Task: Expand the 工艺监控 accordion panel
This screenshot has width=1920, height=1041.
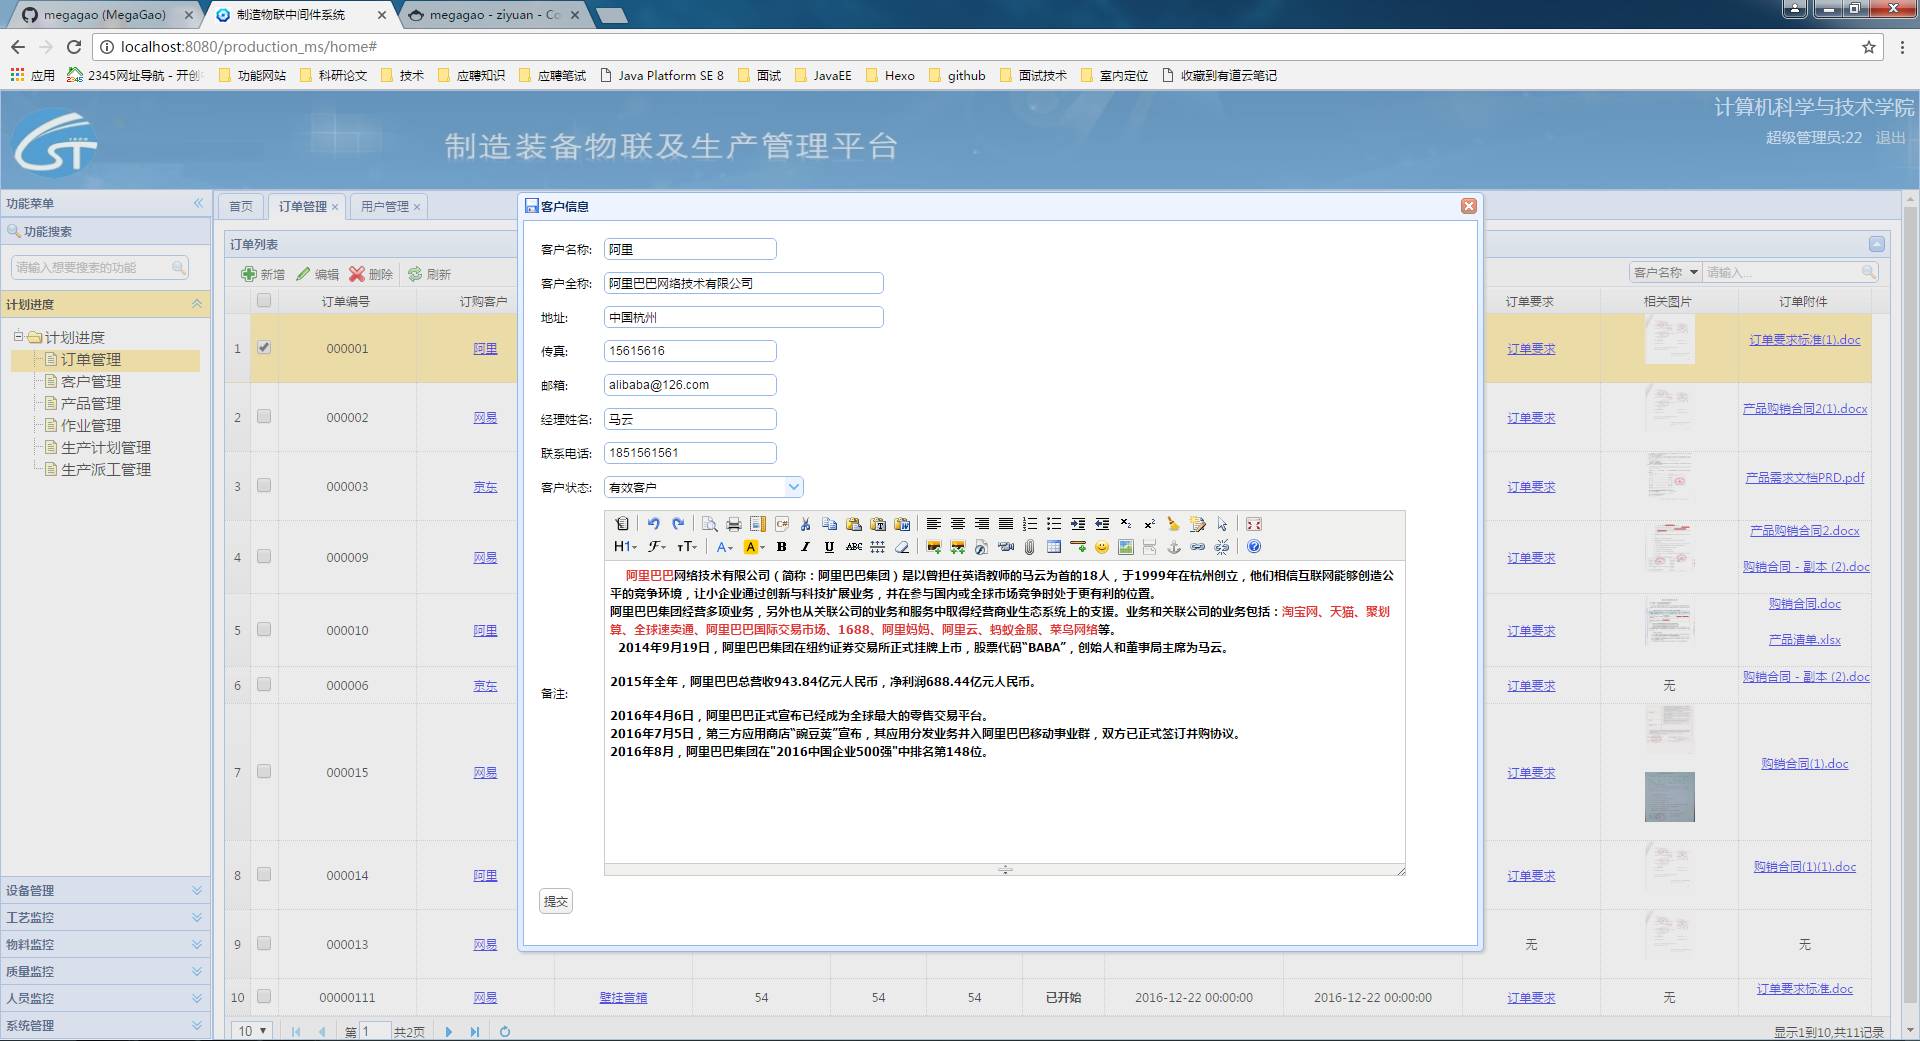Action: [105, 917]
